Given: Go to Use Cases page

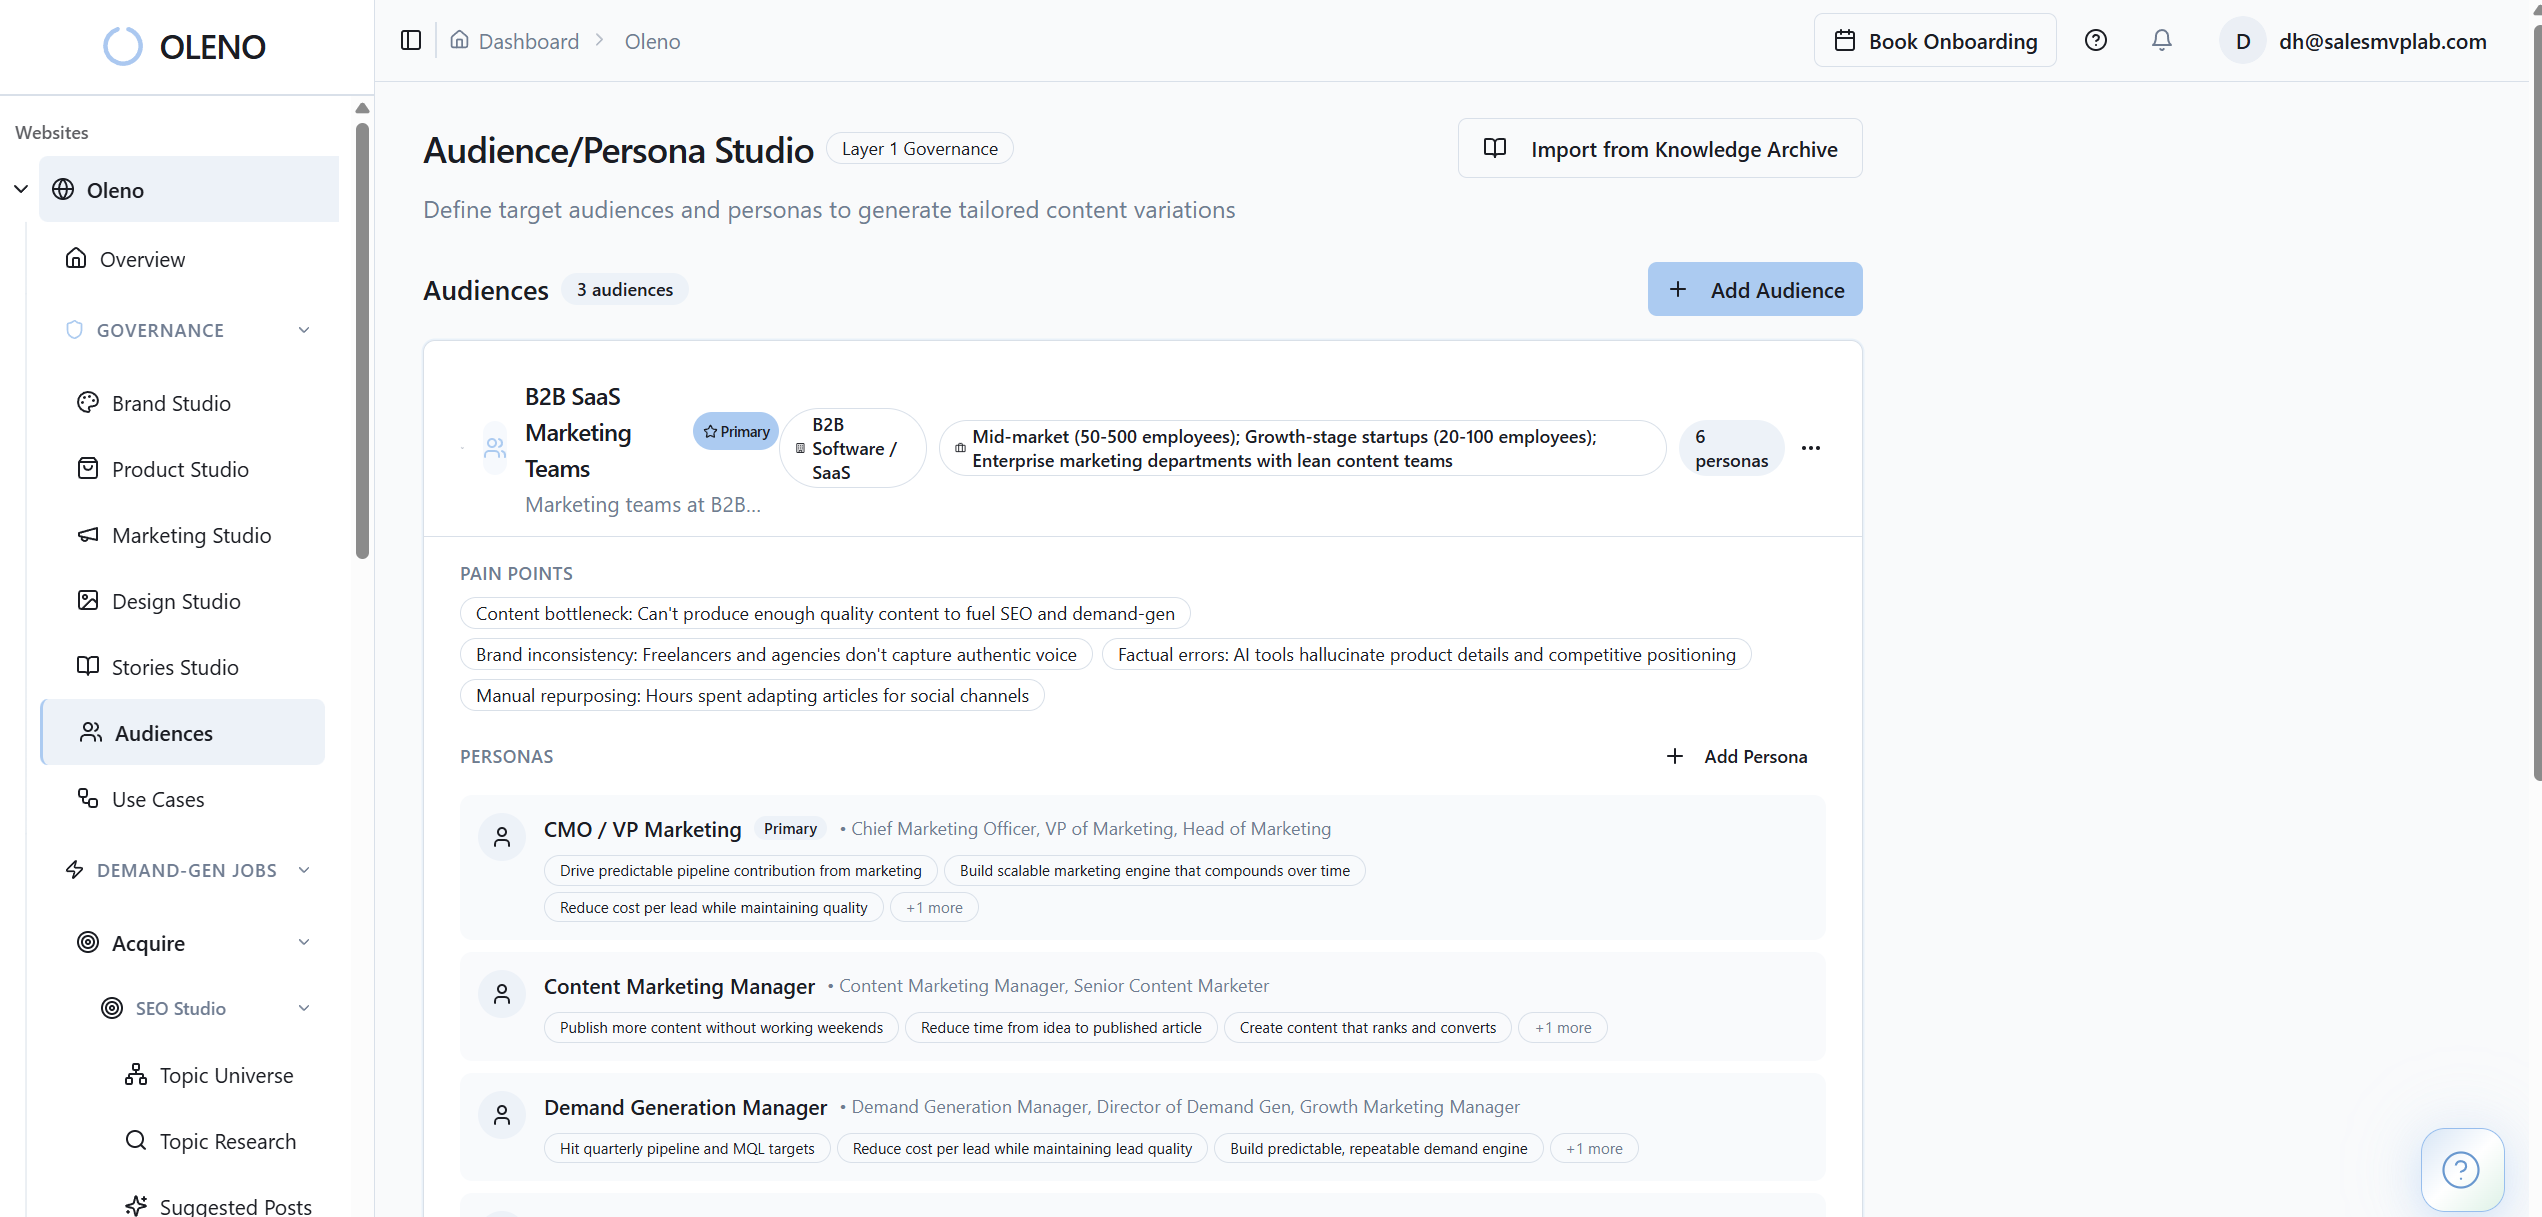Looking at the screenshot, I should coord(158,799).
